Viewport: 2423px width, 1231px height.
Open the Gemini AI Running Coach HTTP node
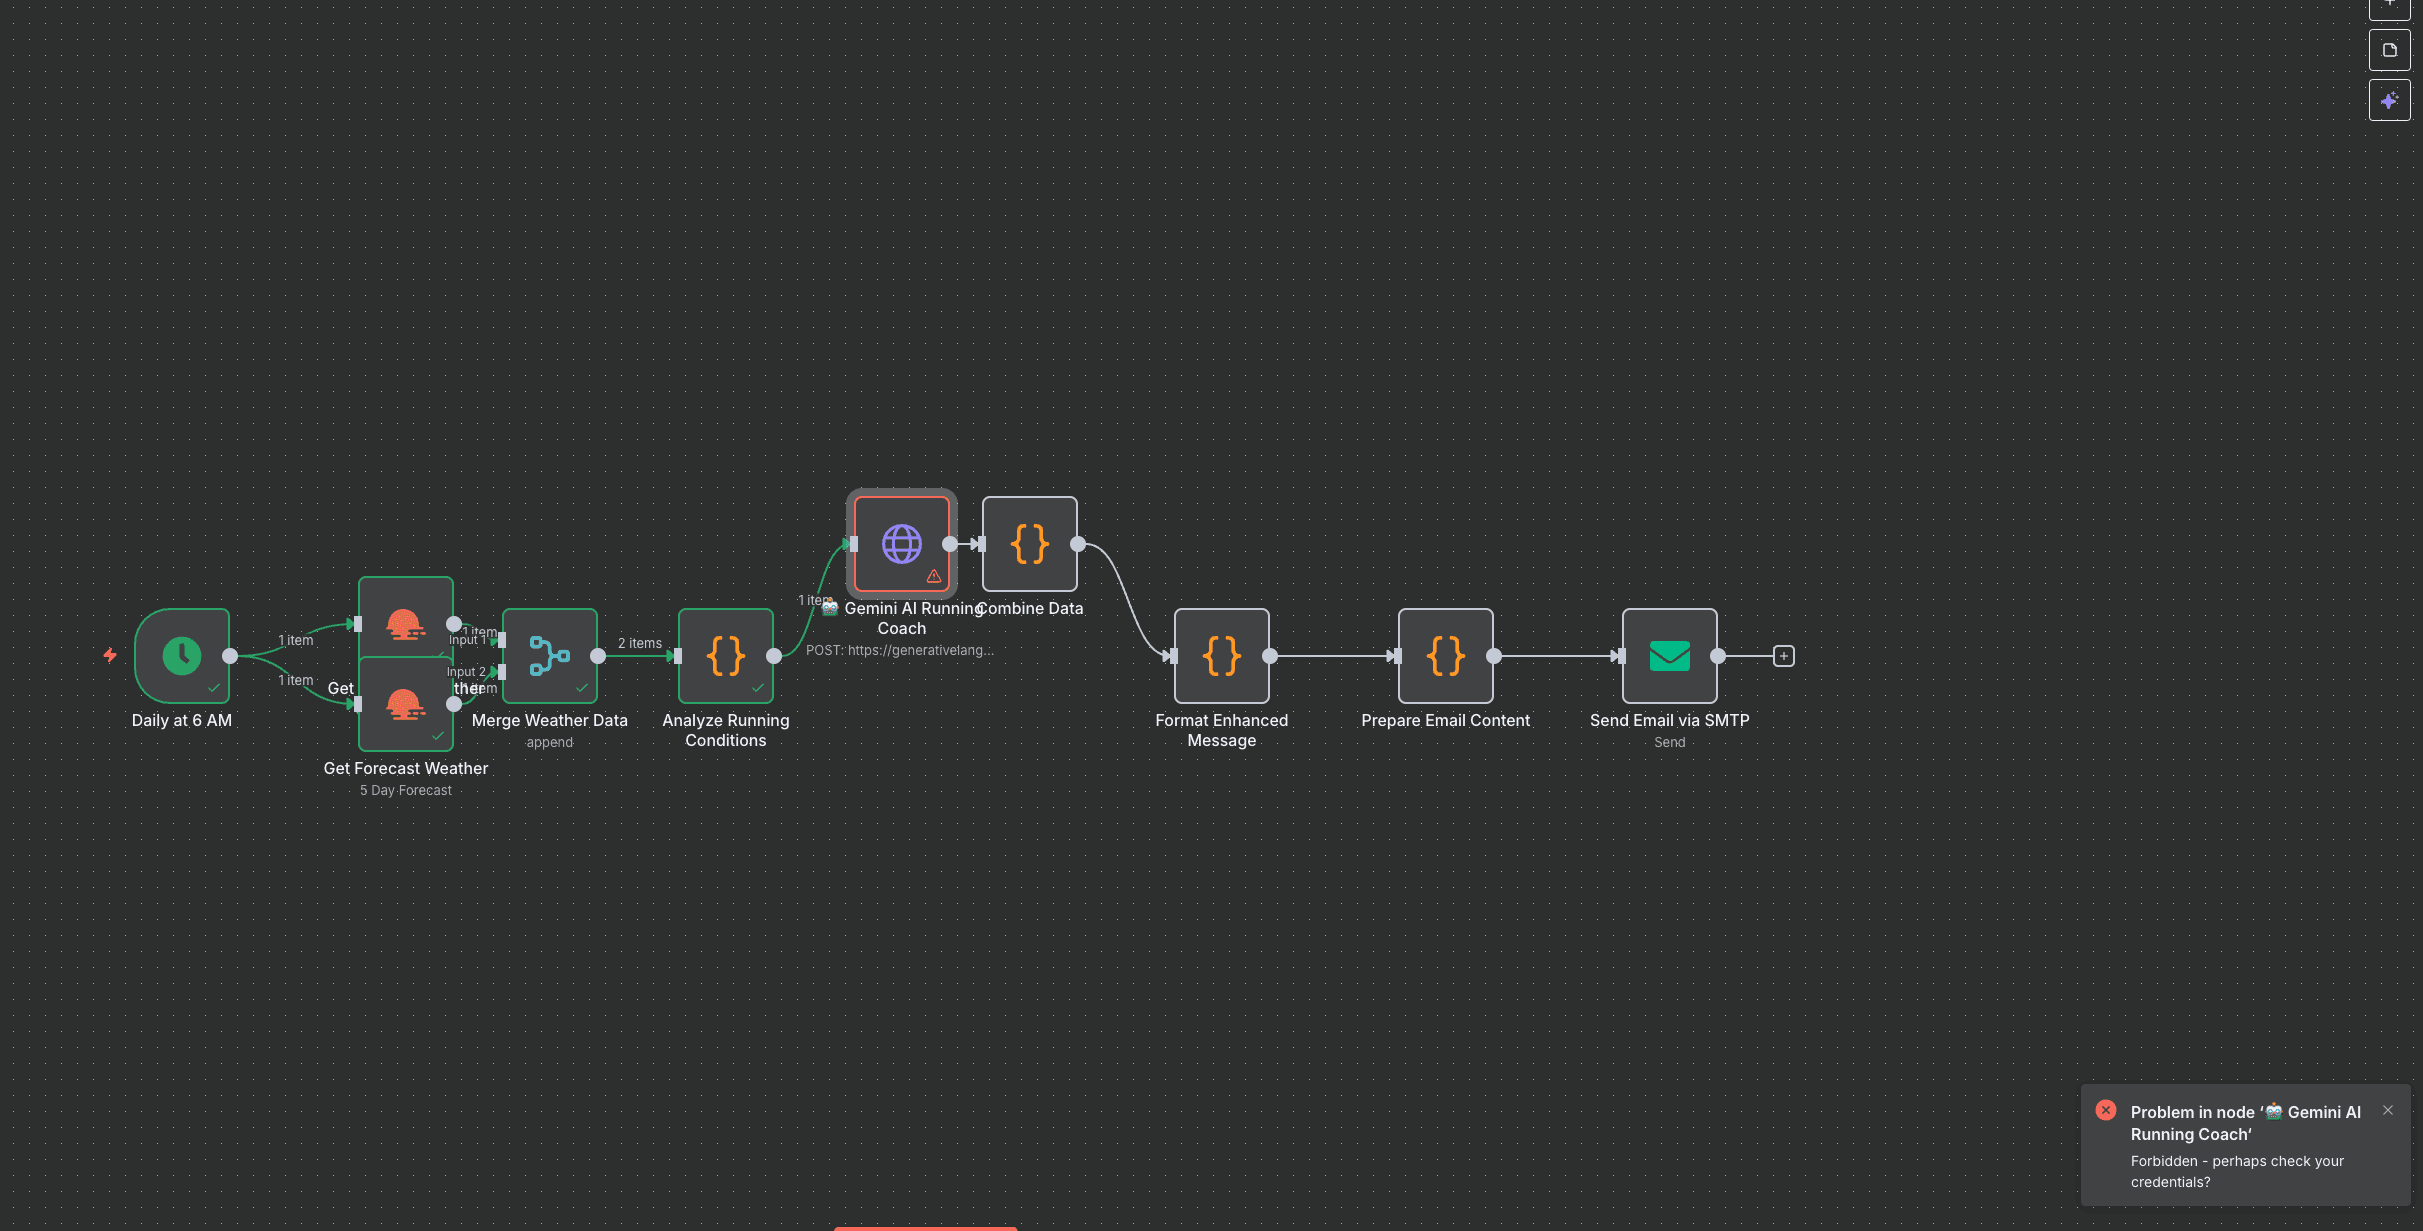900,544
